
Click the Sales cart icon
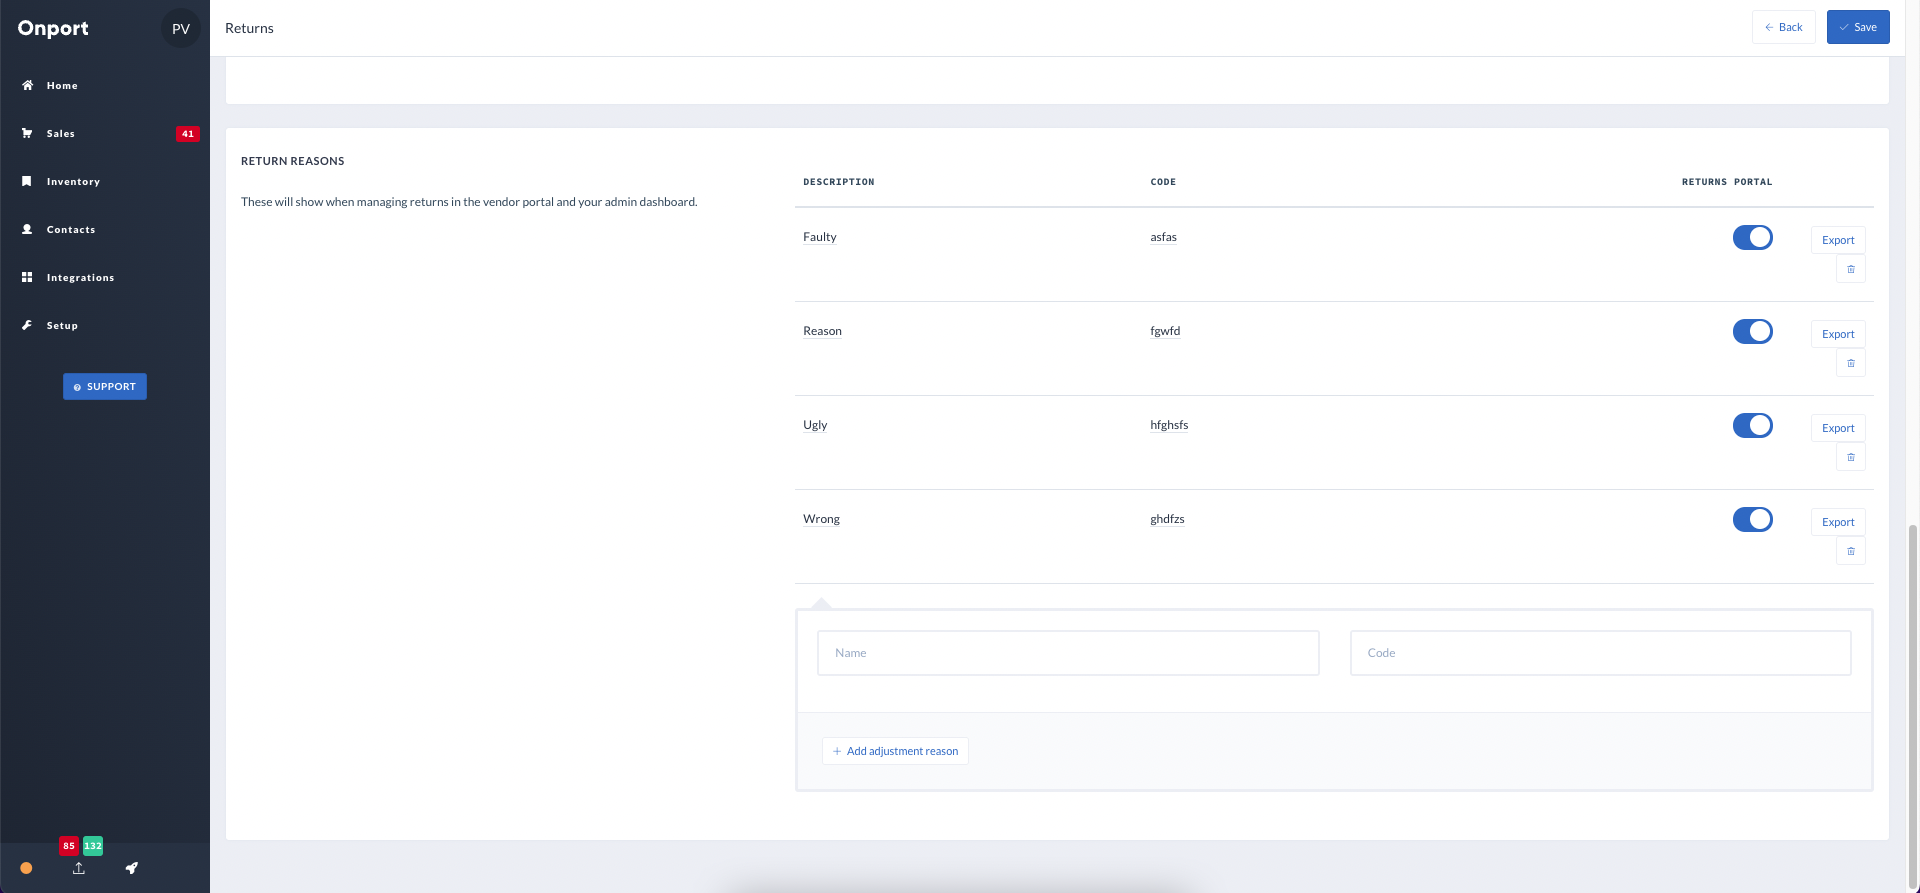tap(27, 133)
